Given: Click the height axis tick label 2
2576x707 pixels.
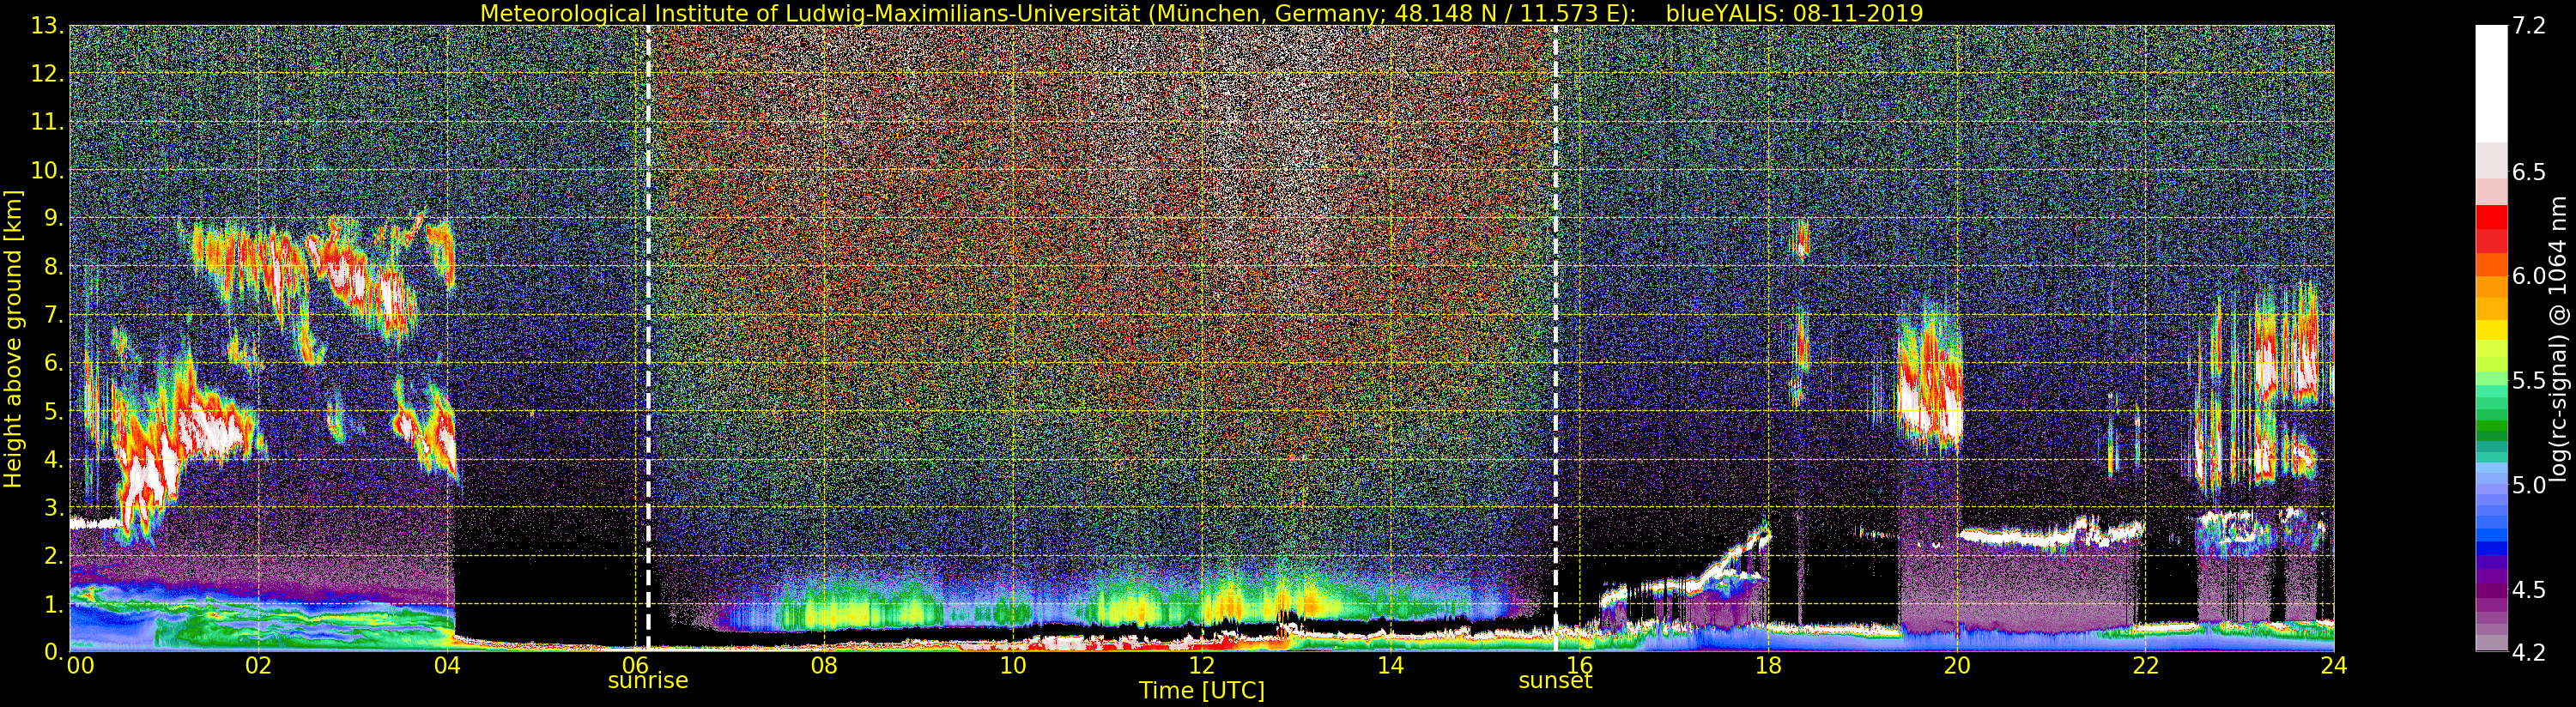Looking at the screenshot, I should coord(55,556).
